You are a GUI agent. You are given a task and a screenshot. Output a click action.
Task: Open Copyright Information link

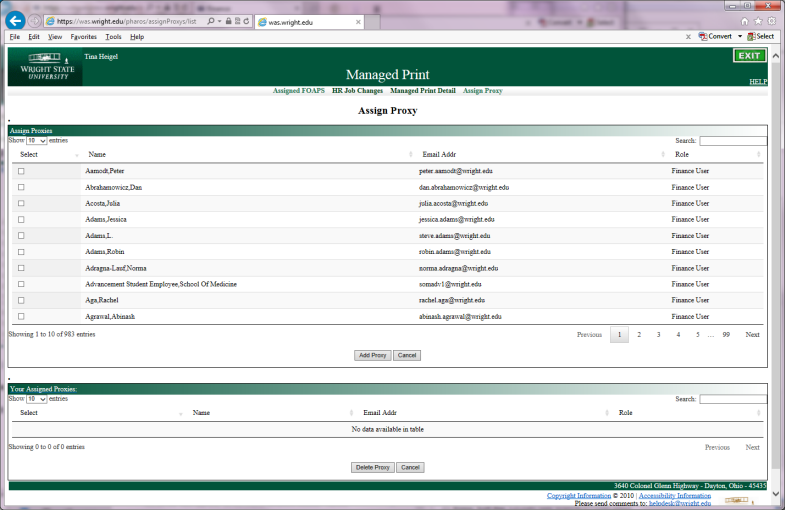point(579,495)
